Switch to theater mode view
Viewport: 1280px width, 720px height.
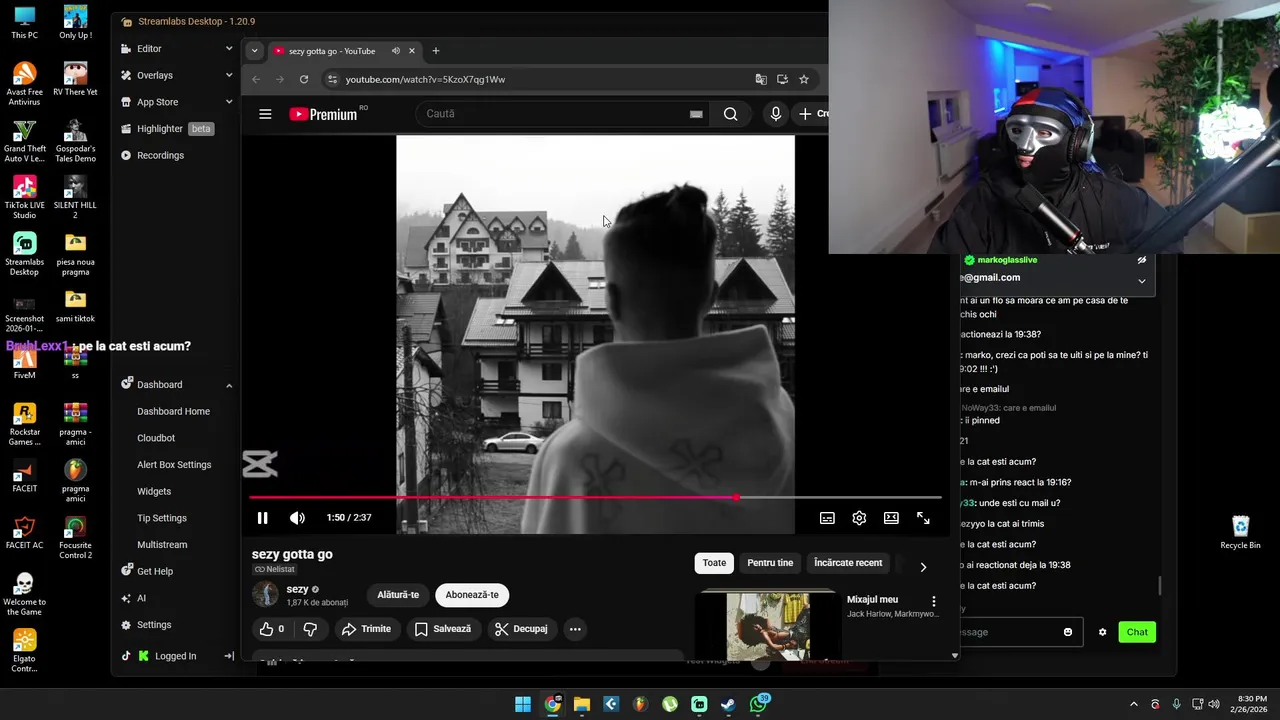891,518
